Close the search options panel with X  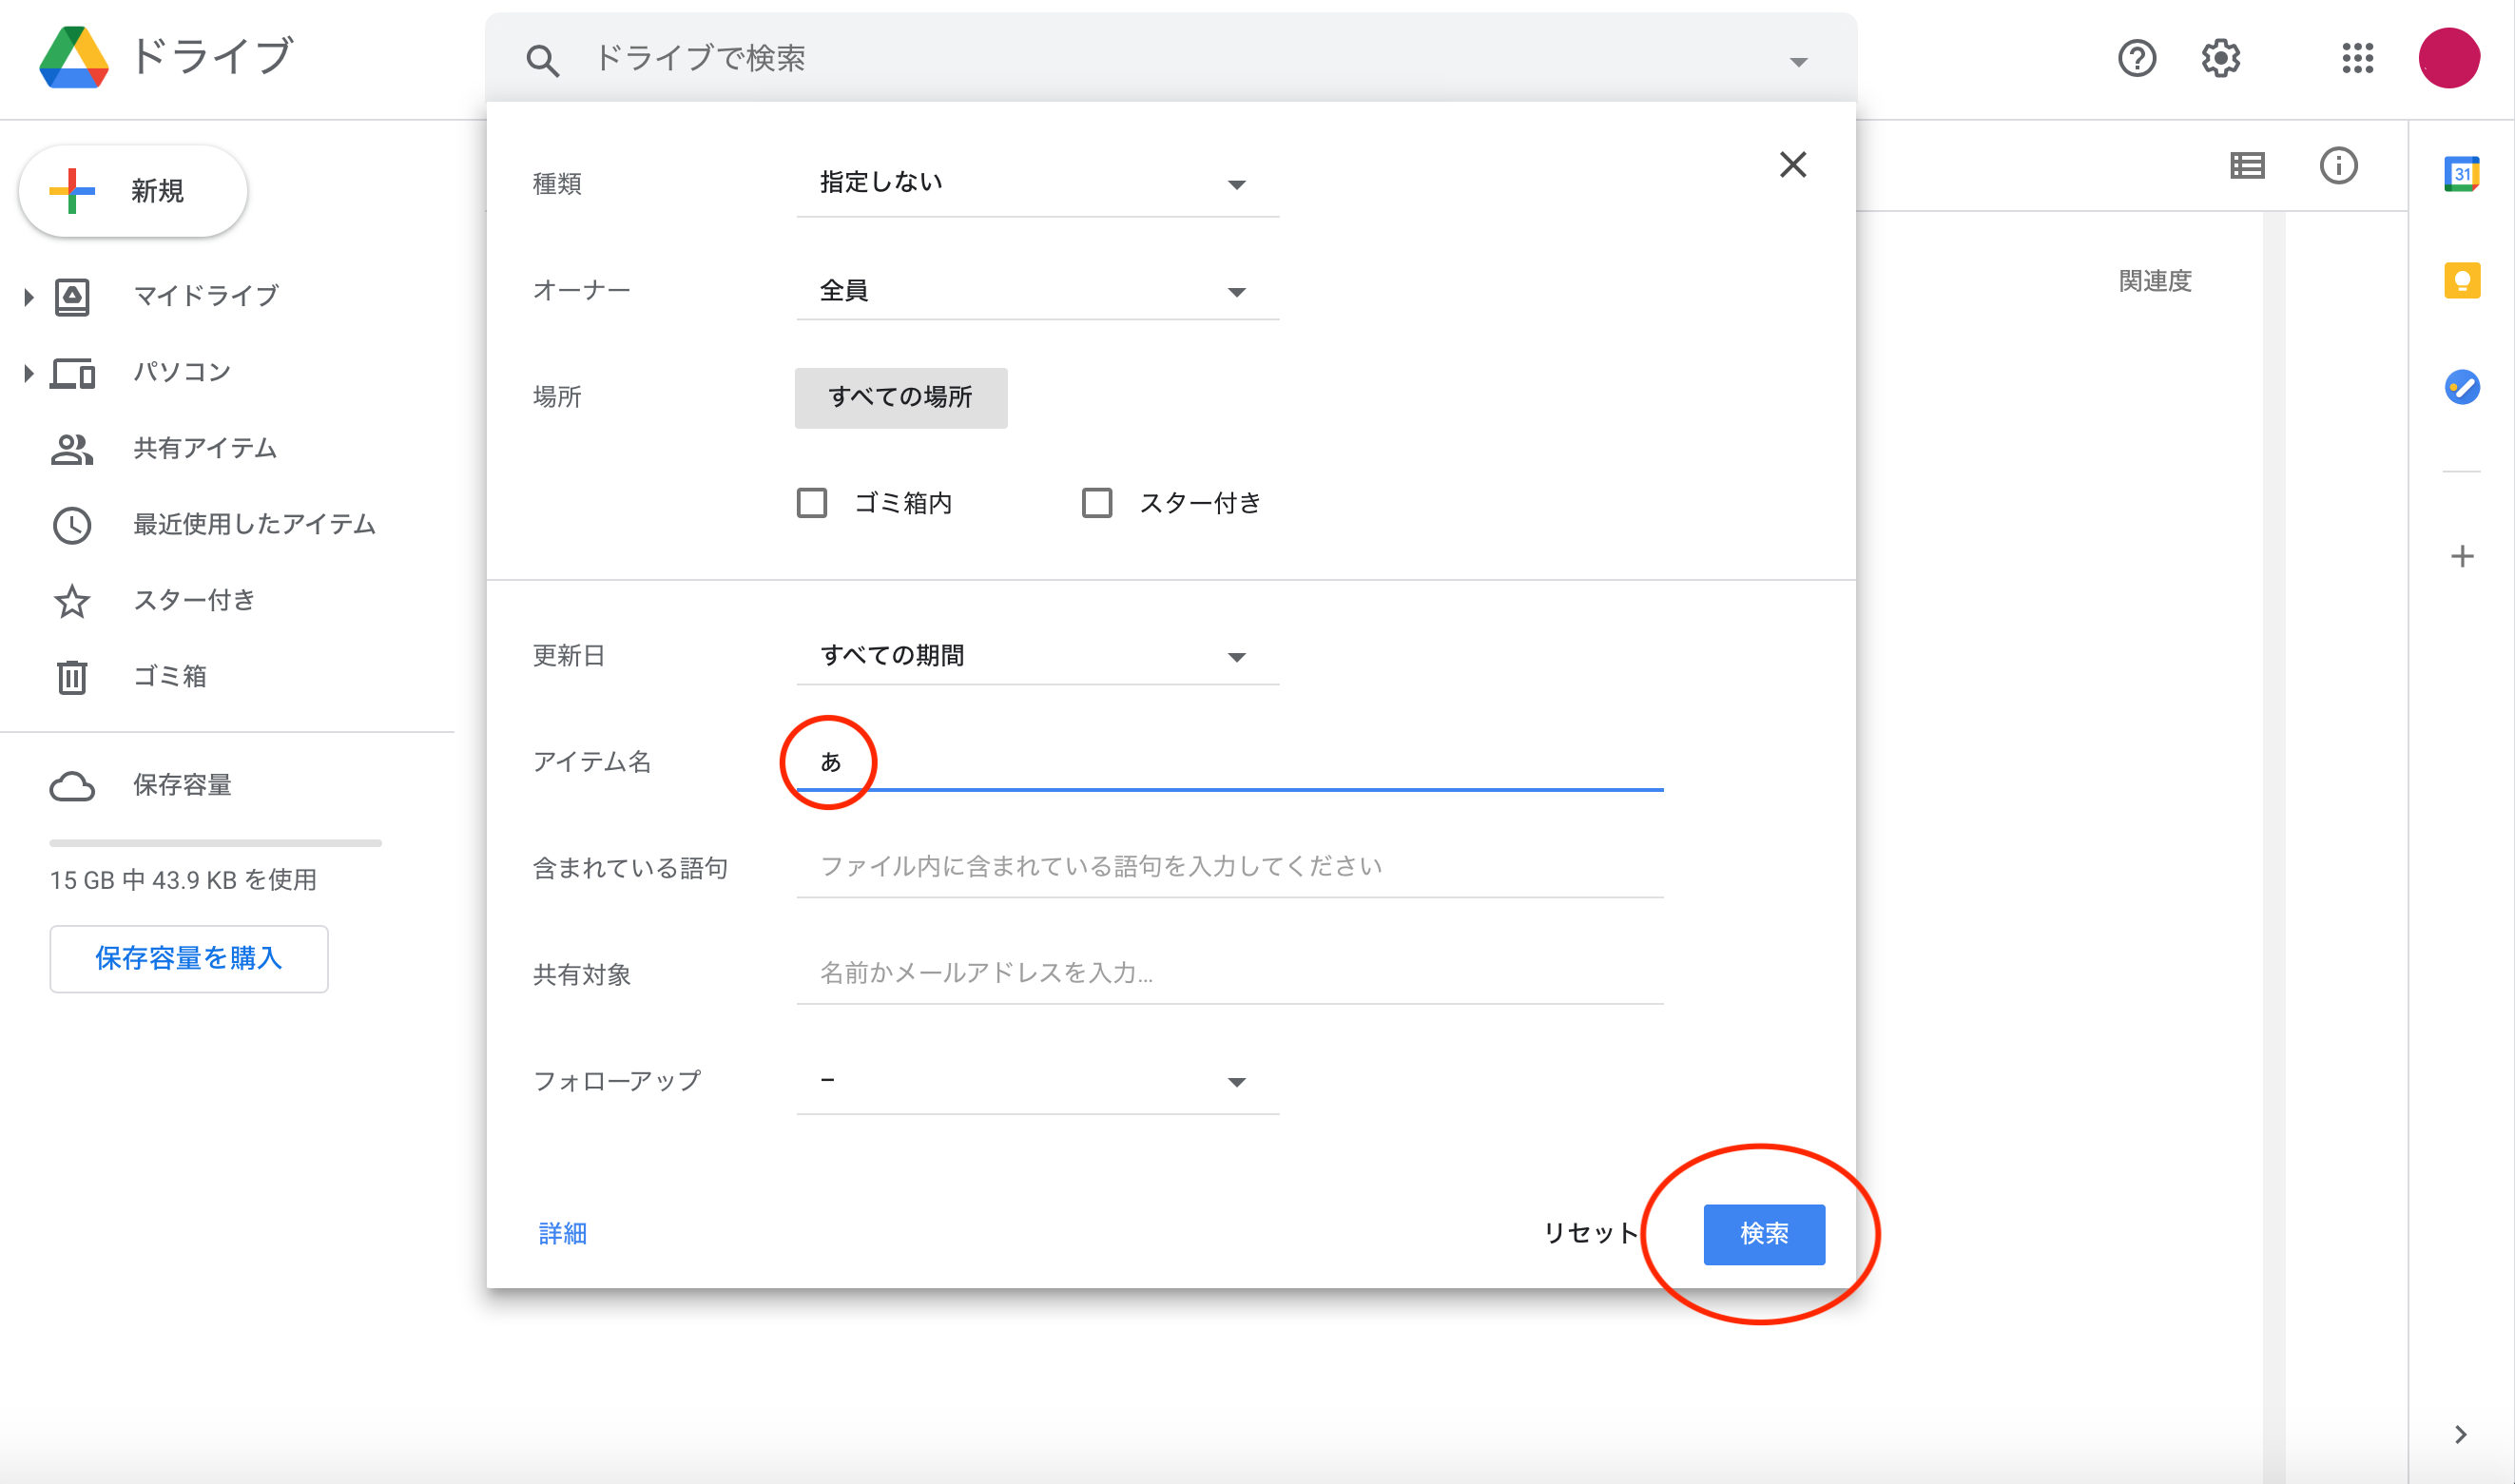tap(1792, 164)
